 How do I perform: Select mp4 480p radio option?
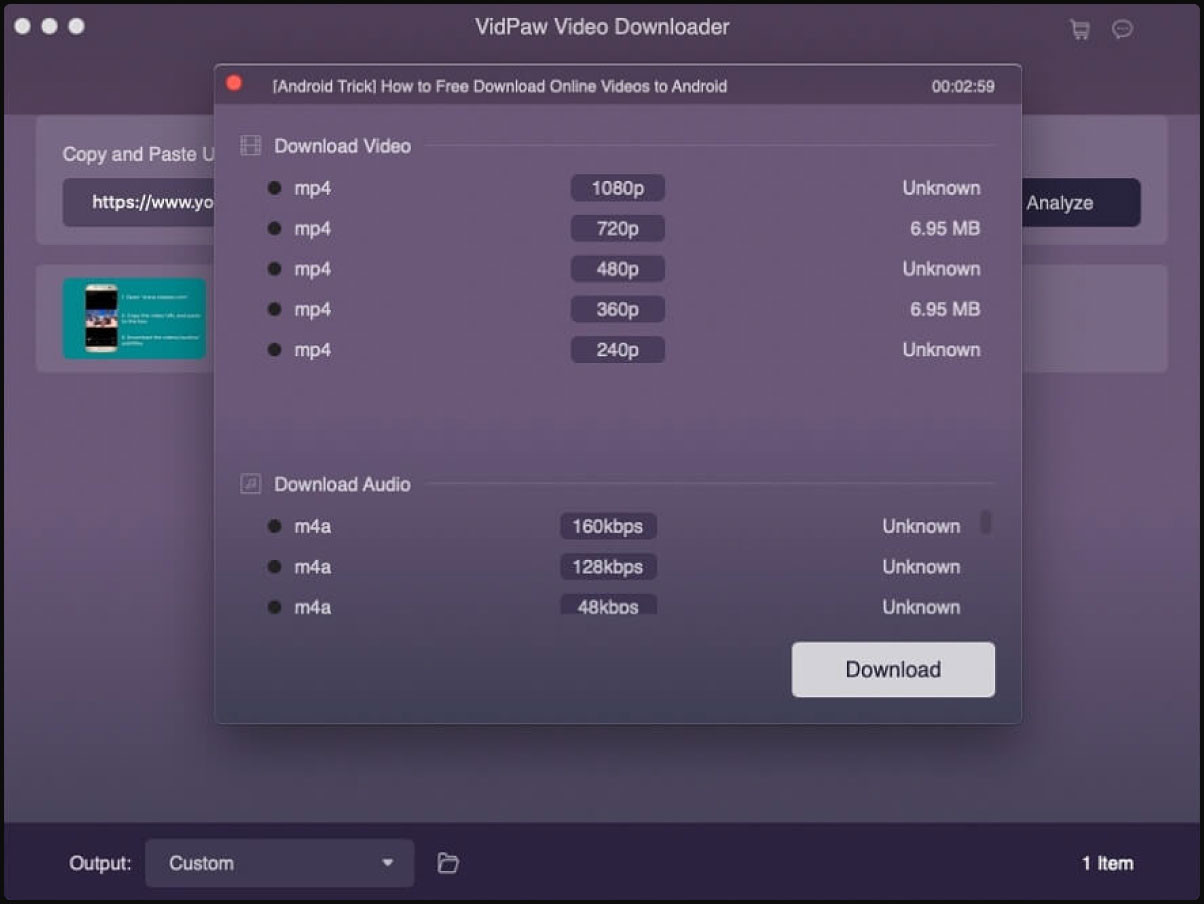(274, 269)
